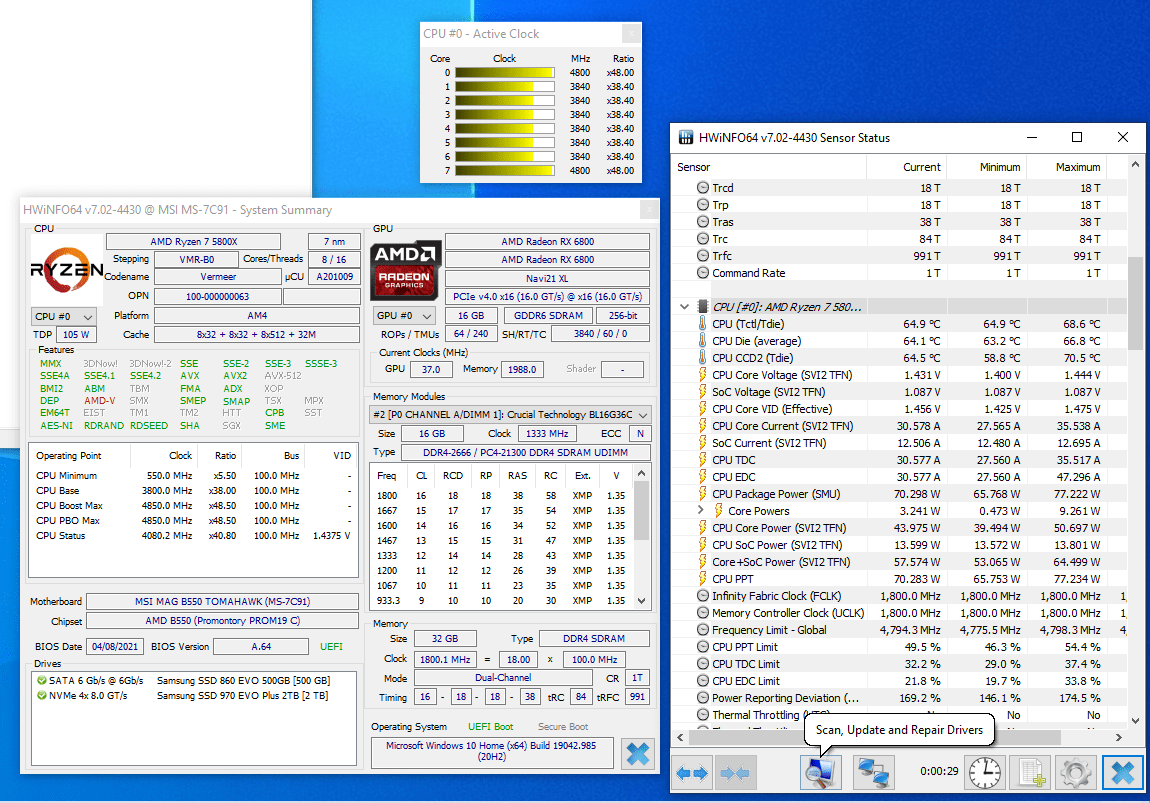The height and width of the screenshot is (803, 1150).
Task: Click the 1800 XMP memory frequency row
Action: pos(502,496)
